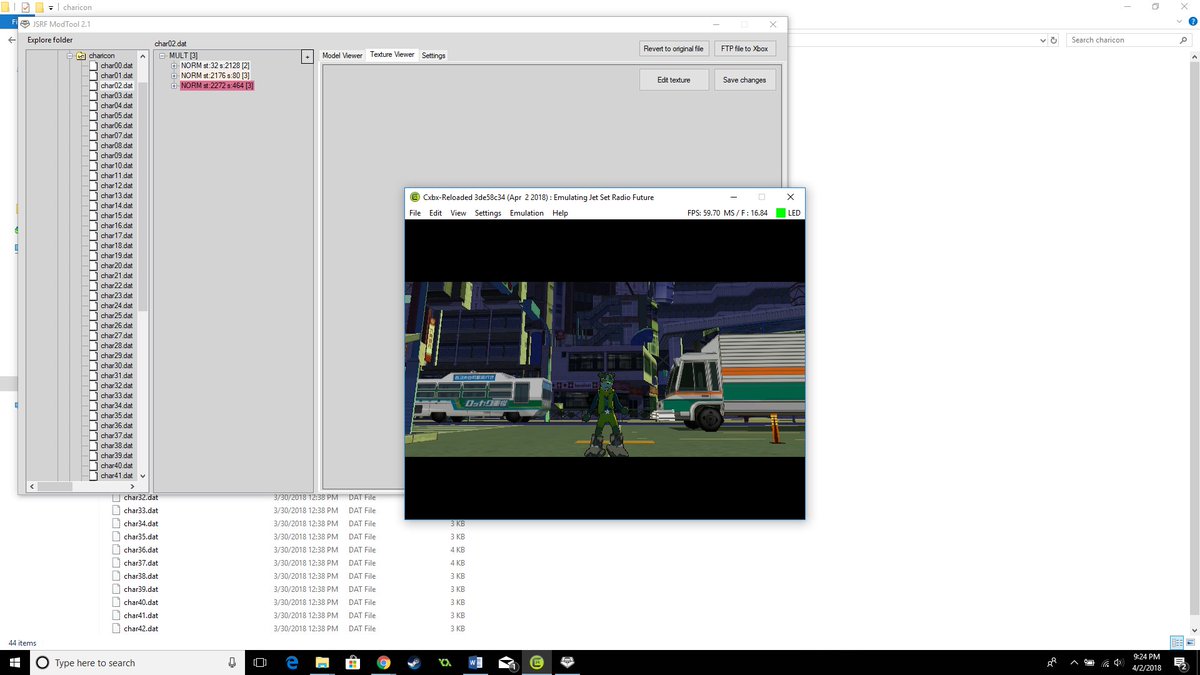
Task: Click the Save changes button
Action: click(744, 80)
